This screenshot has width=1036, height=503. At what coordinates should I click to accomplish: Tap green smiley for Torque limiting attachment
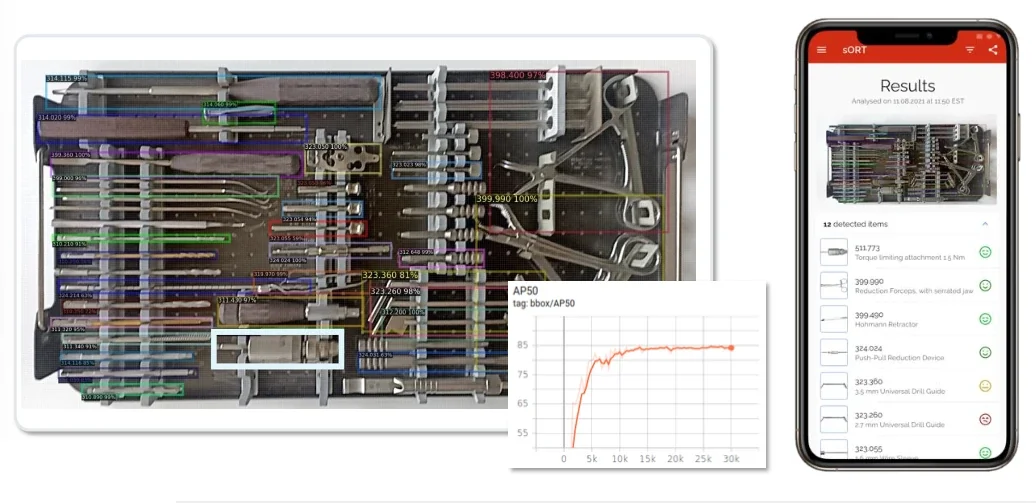click(985, 252)
